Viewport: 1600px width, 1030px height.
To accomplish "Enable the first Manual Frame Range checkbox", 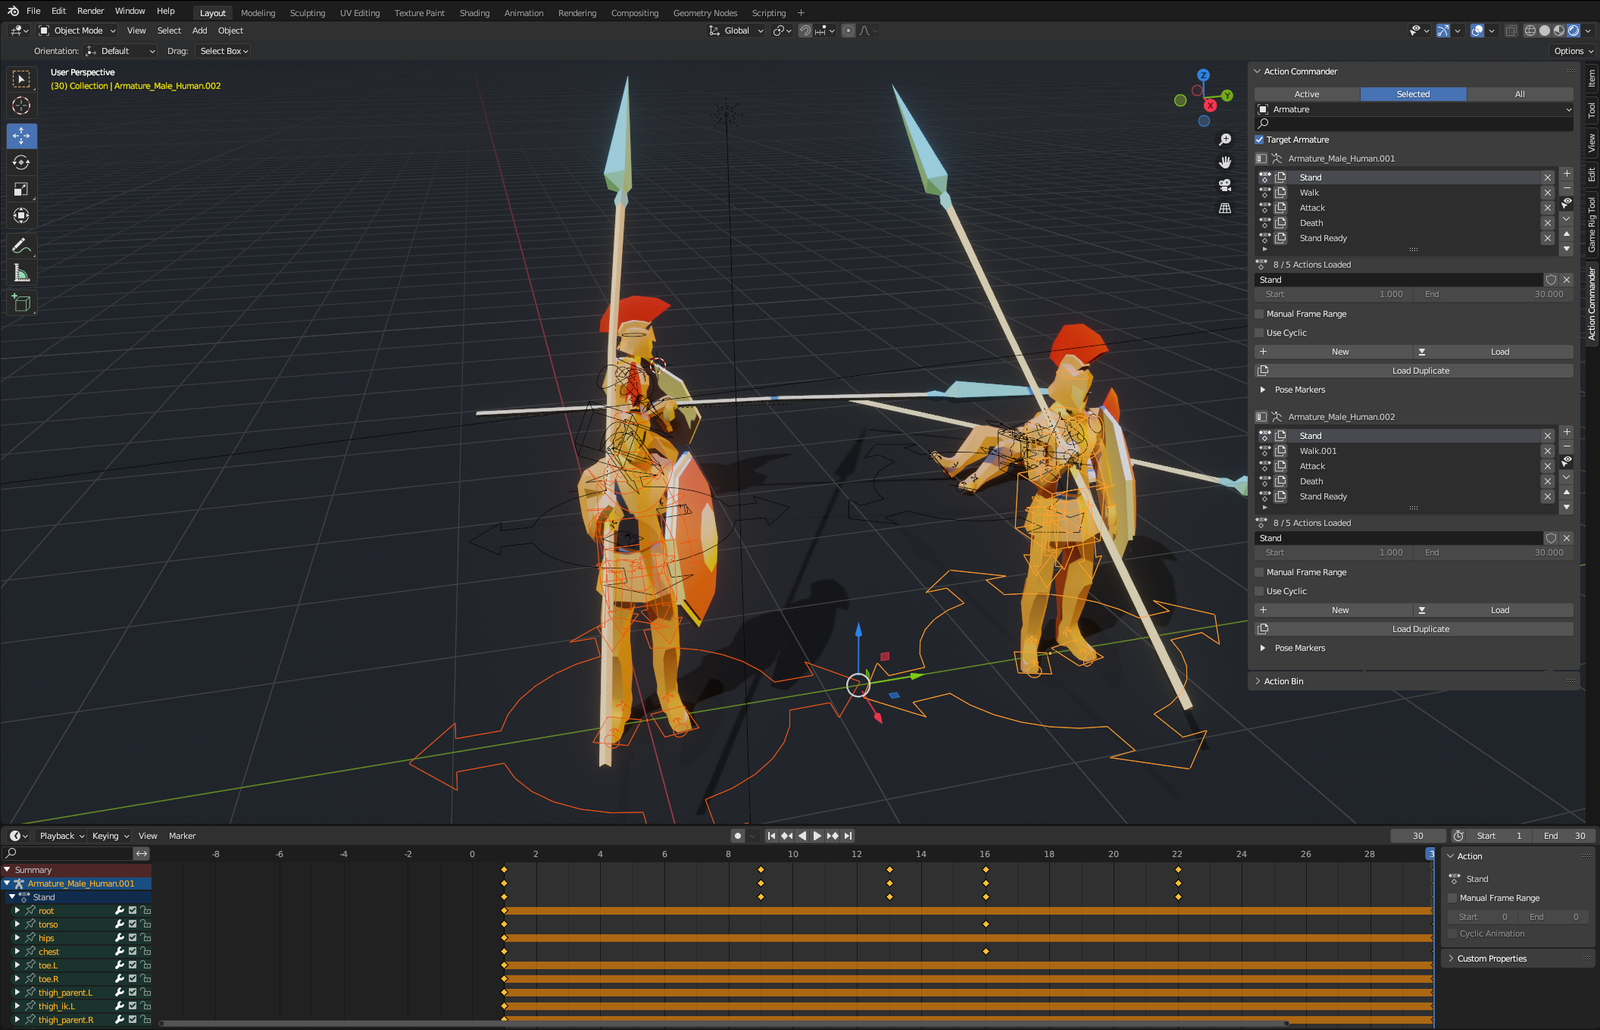I will pos(1260,314).
